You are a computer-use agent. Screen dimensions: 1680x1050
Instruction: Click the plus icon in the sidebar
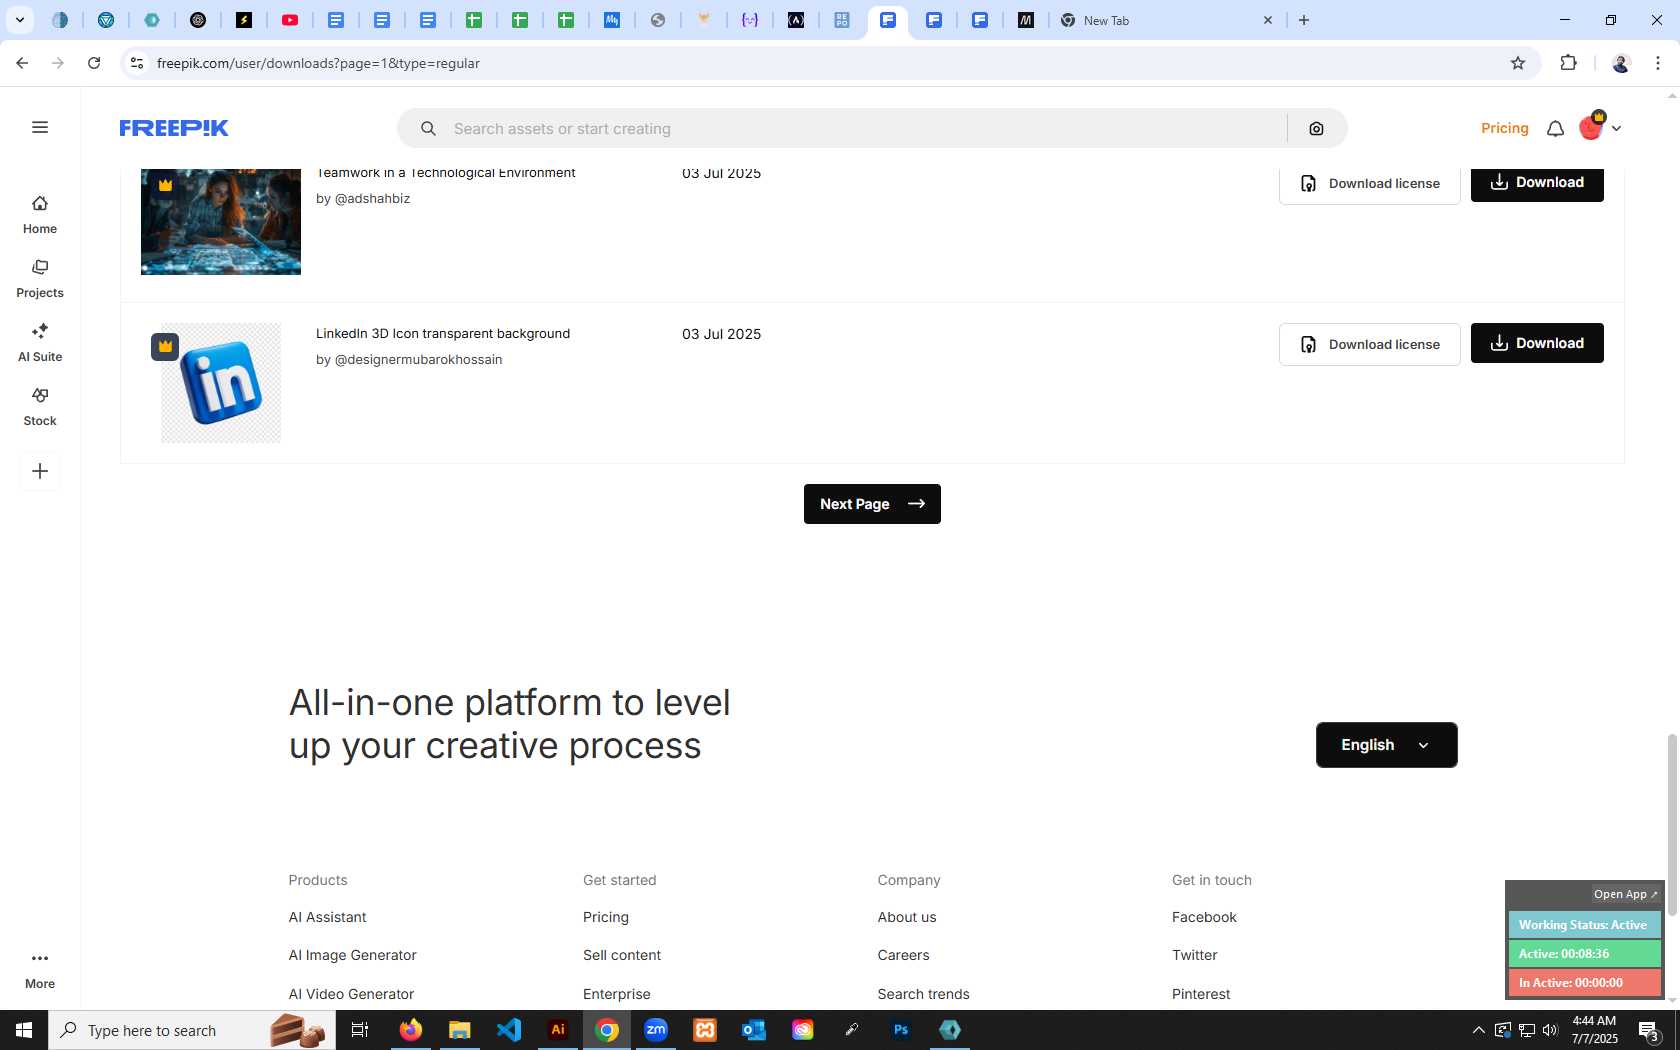tap(40, 471)
